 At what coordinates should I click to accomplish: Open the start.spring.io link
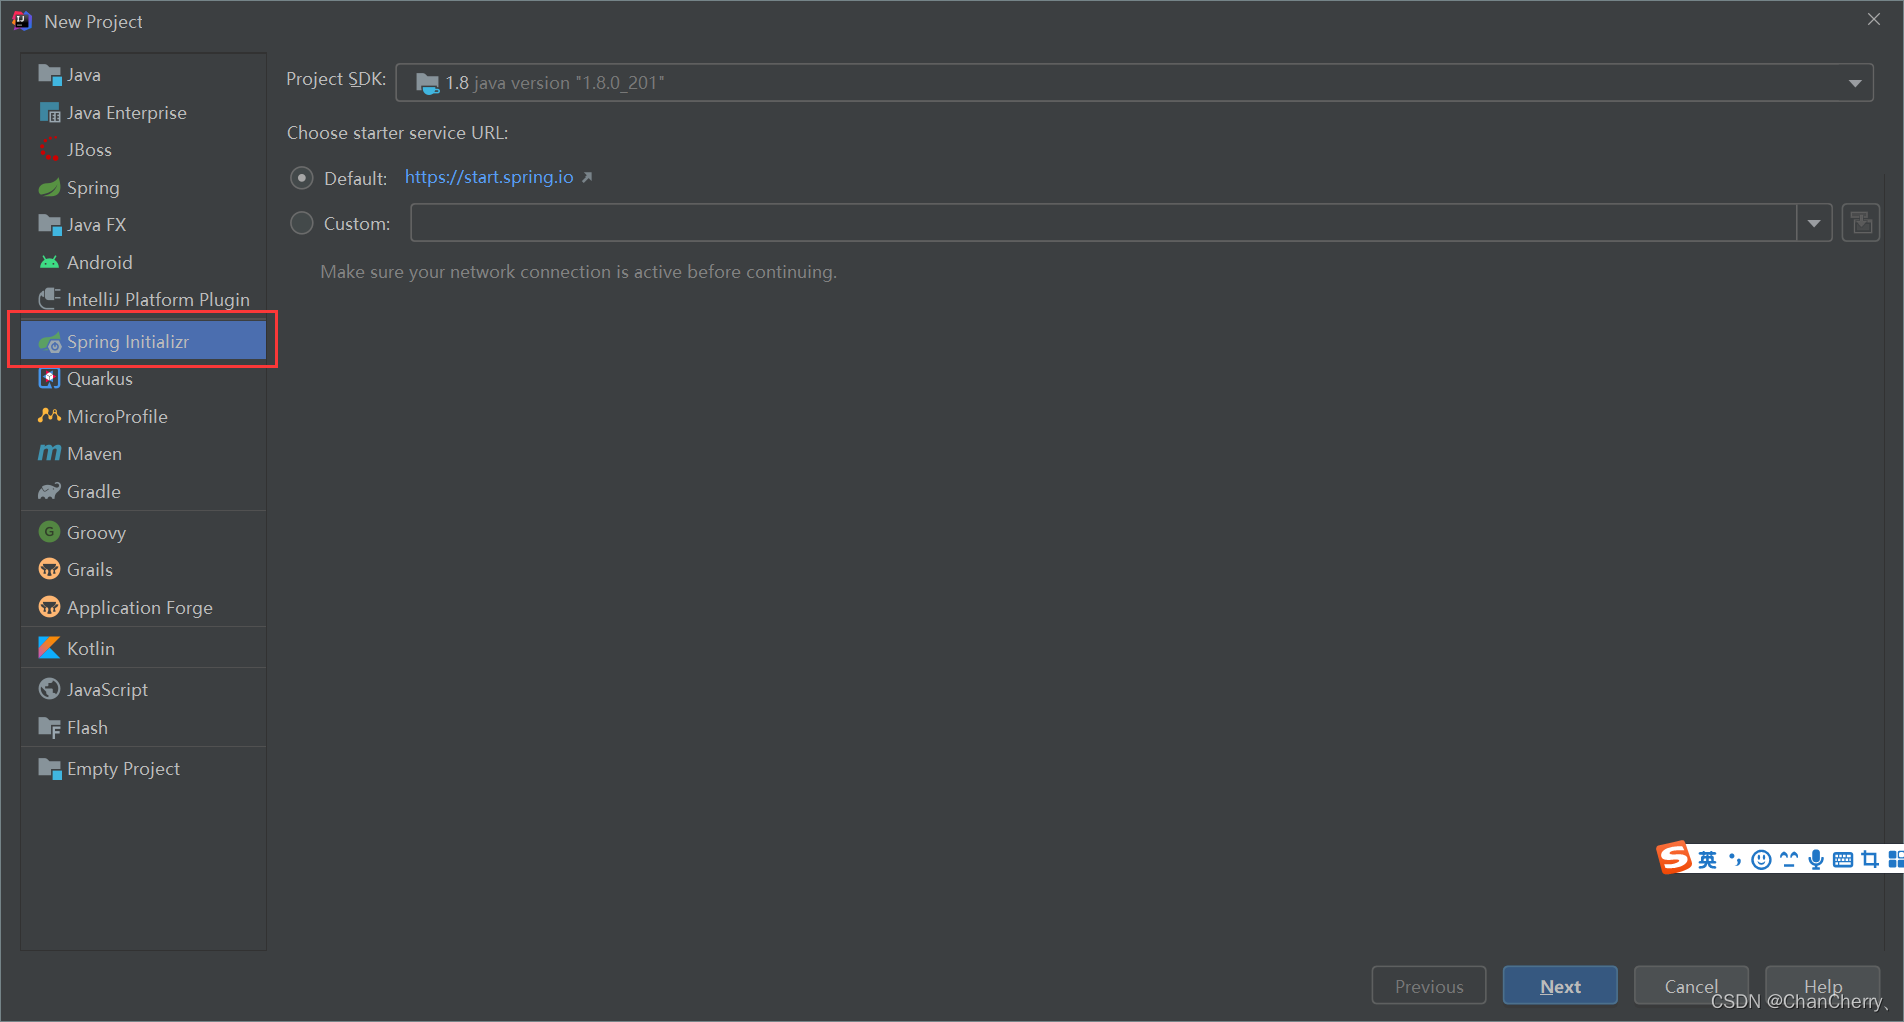click(x=489, y=177)
